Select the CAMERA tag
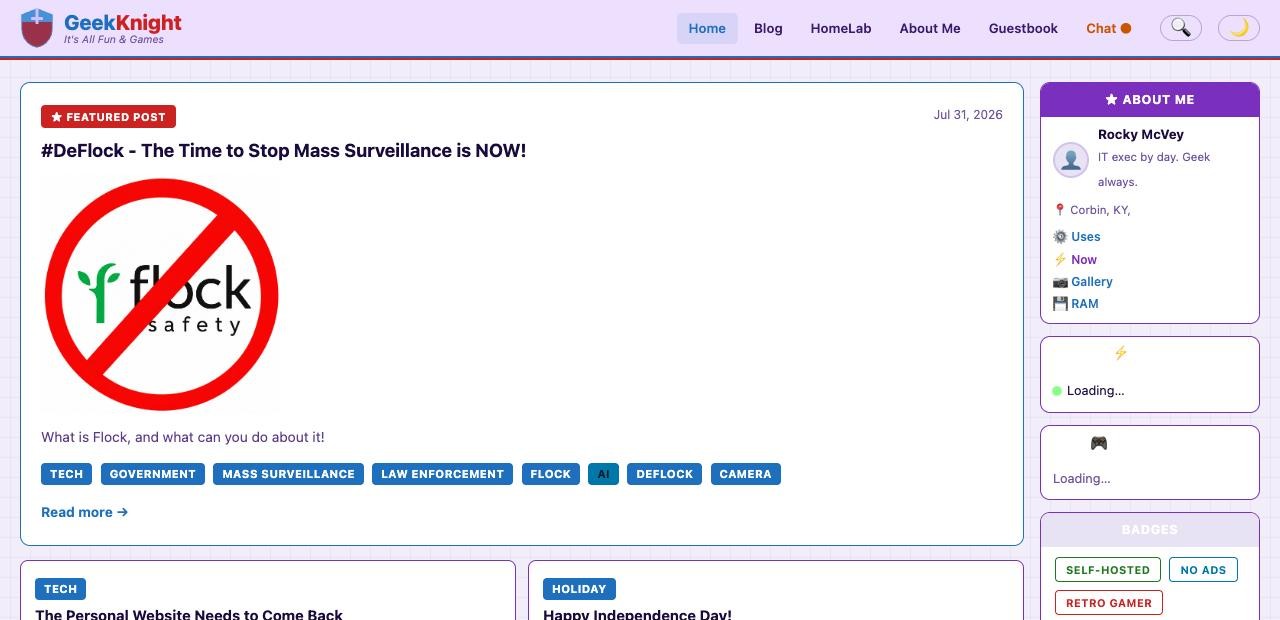Image resolution: width=1280 pixels, height=620 pixels. coord(745,474)
